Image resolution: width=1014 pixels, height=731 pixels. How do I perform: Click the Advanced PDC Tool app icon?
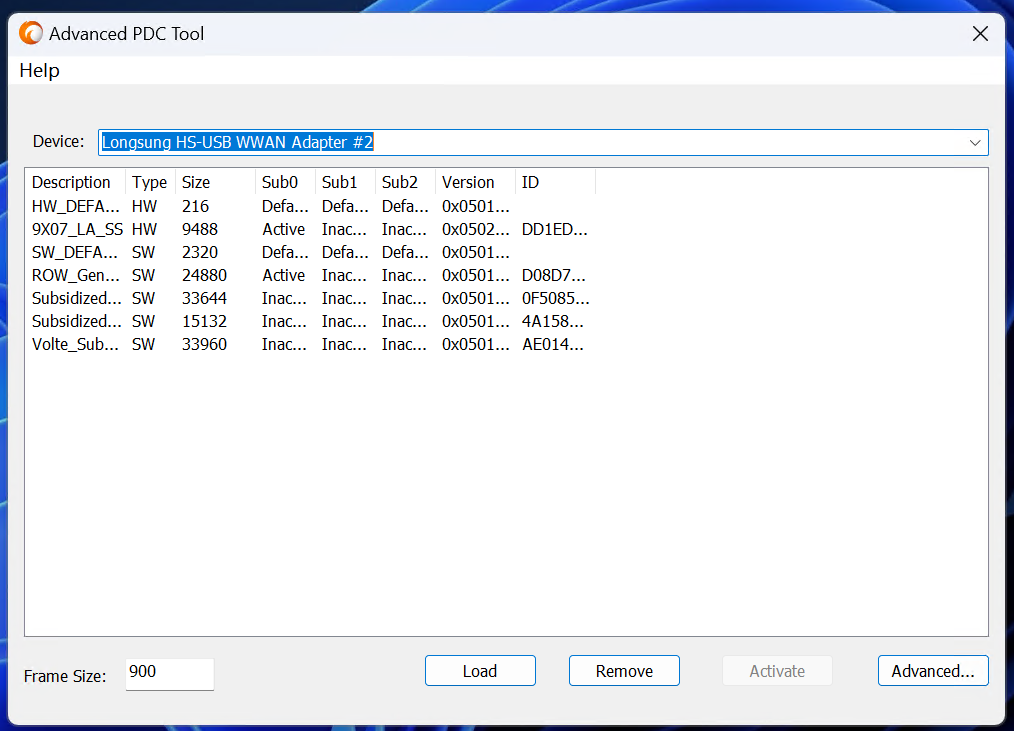tap(31, 33)
